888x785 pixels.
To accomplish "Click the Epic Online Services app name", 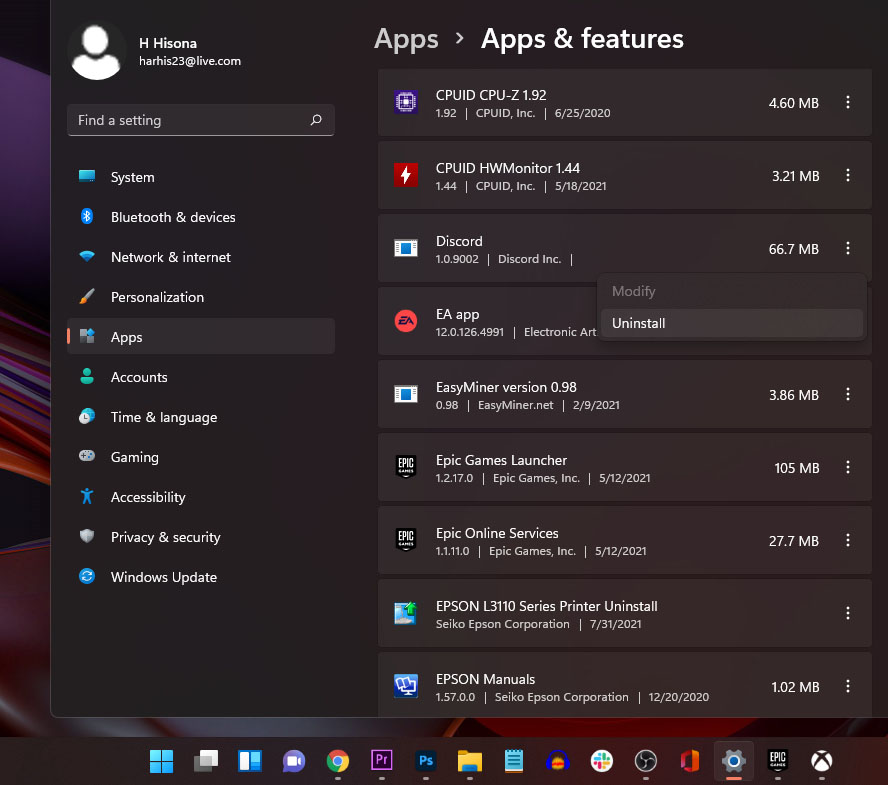I will pos(497,534).
